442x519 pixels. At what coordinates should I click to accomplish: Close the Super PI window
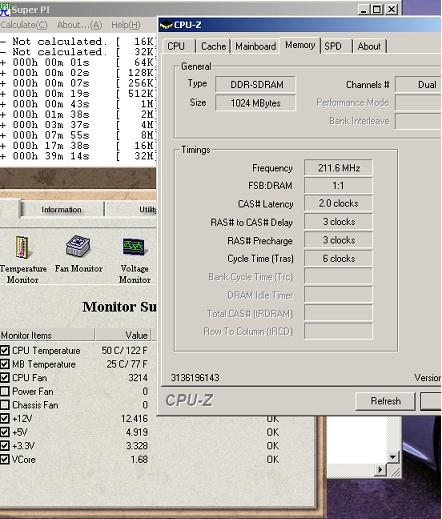coord(391,9)
